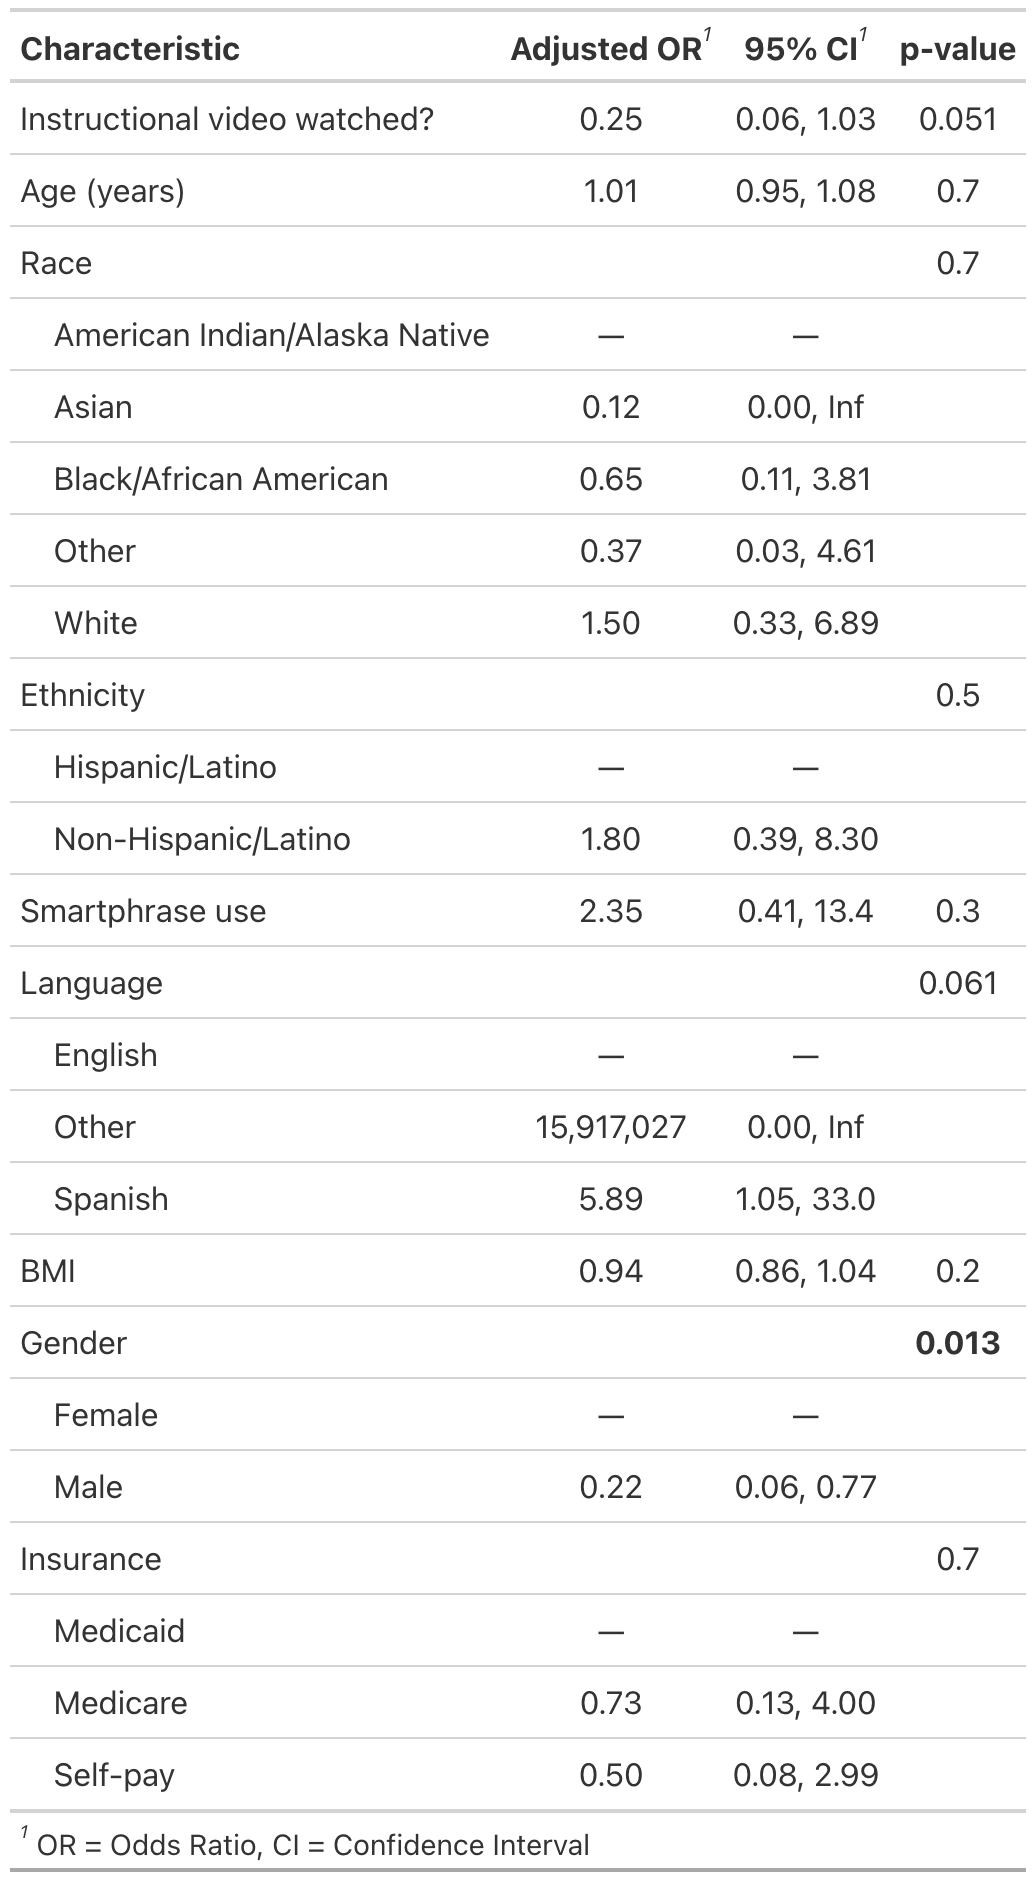This screenshot has width=1036, height=1880.
Task: Click the American Indian/Alaska Native label
Action: (272, 335)
